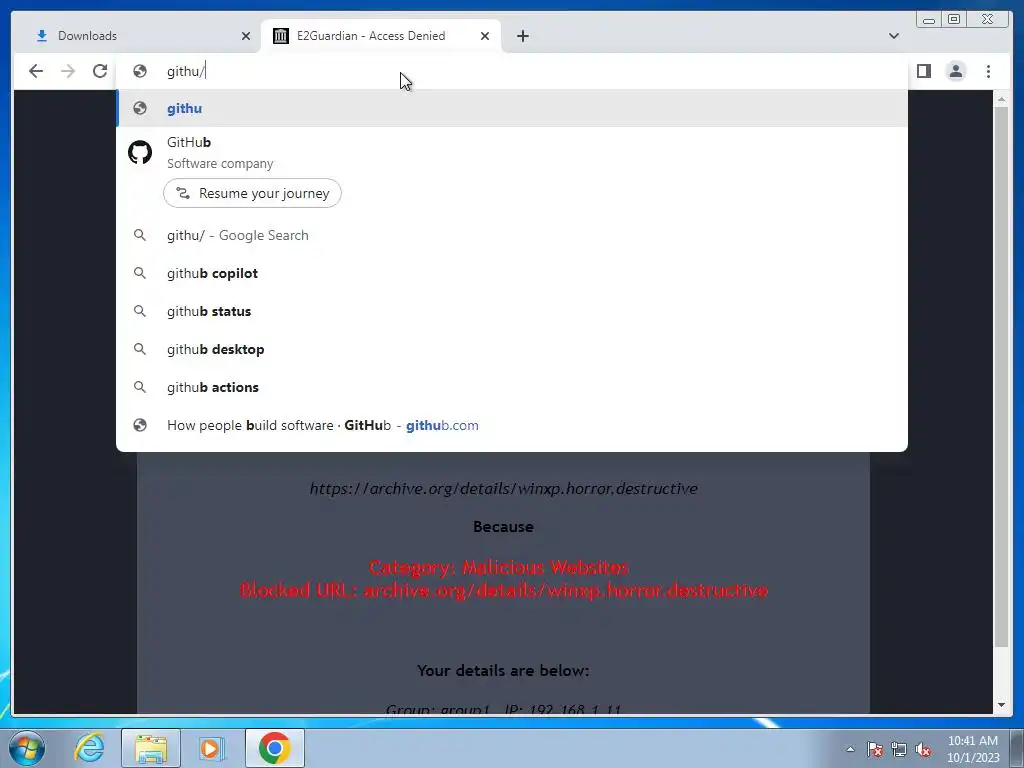
Task: Click Resume your journey chip
Action: point(252,193)
